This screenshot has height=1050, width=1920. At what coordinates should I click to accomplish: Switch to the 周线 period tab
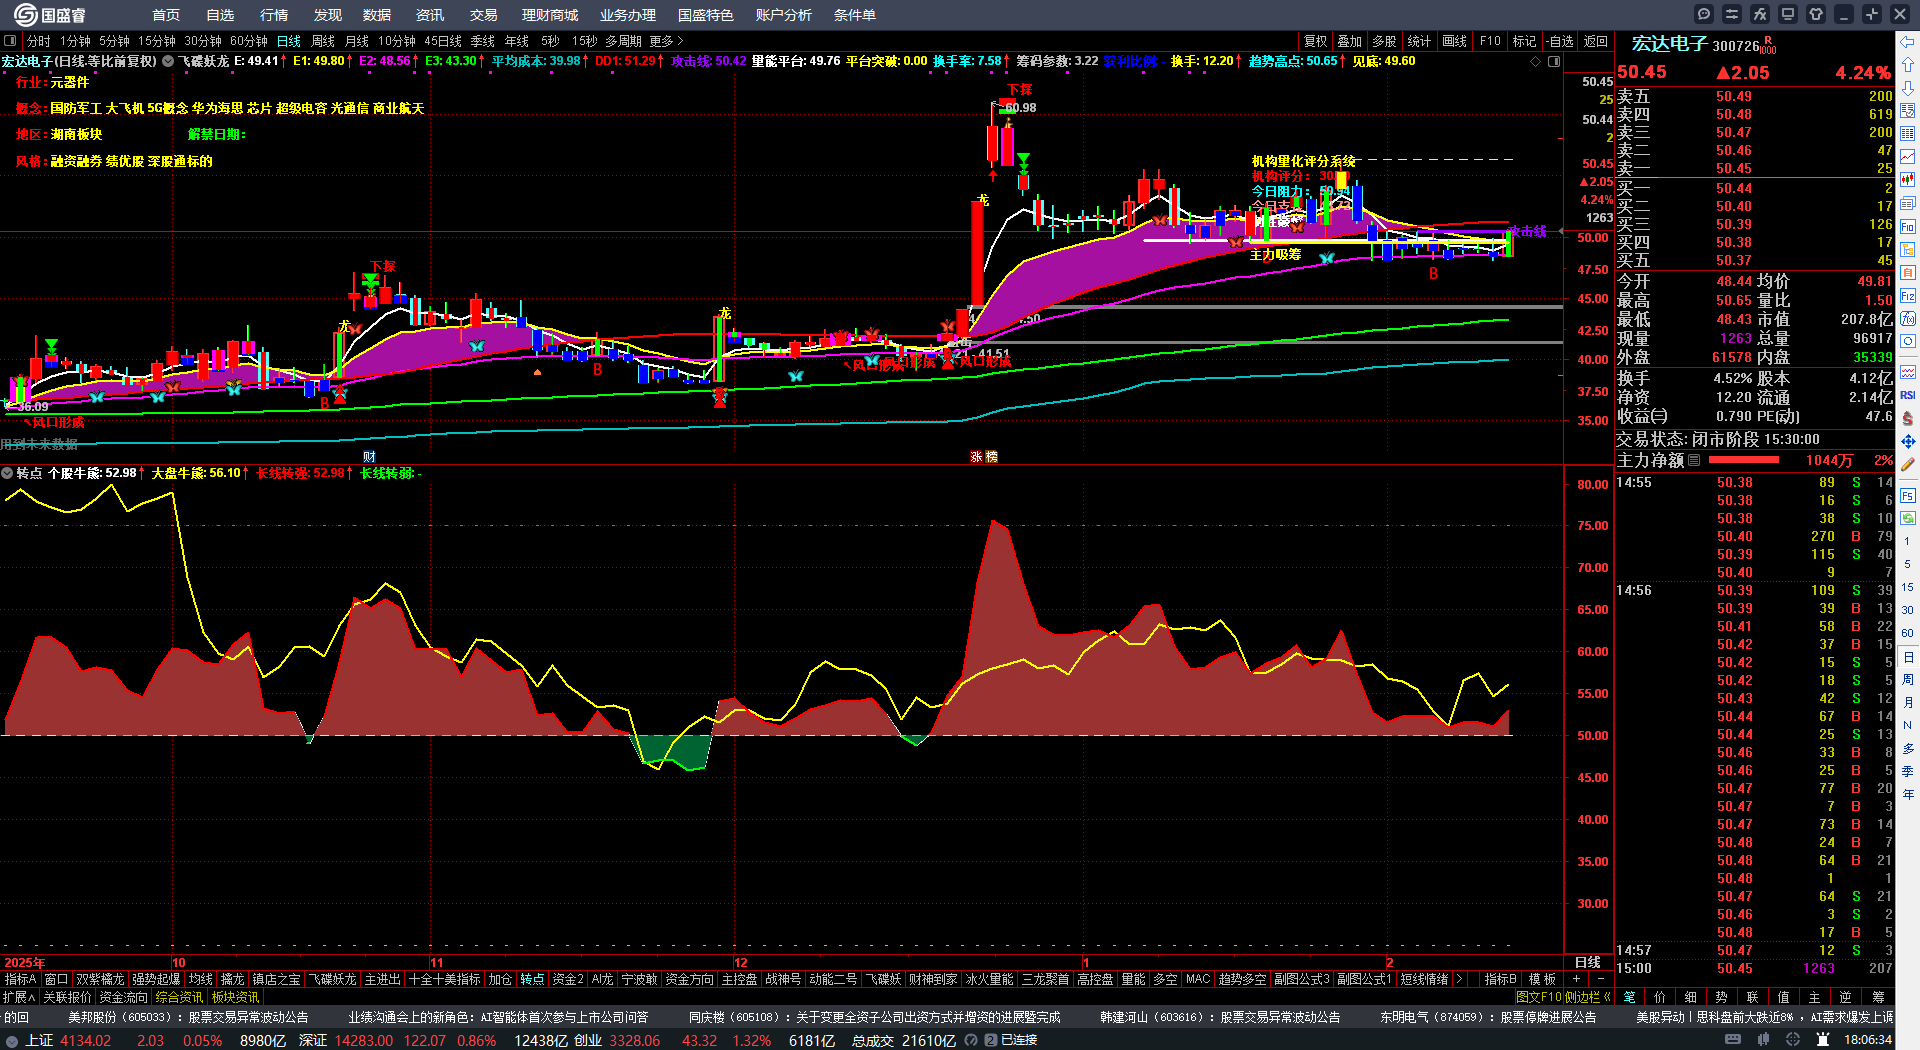[x=323, y=41]
